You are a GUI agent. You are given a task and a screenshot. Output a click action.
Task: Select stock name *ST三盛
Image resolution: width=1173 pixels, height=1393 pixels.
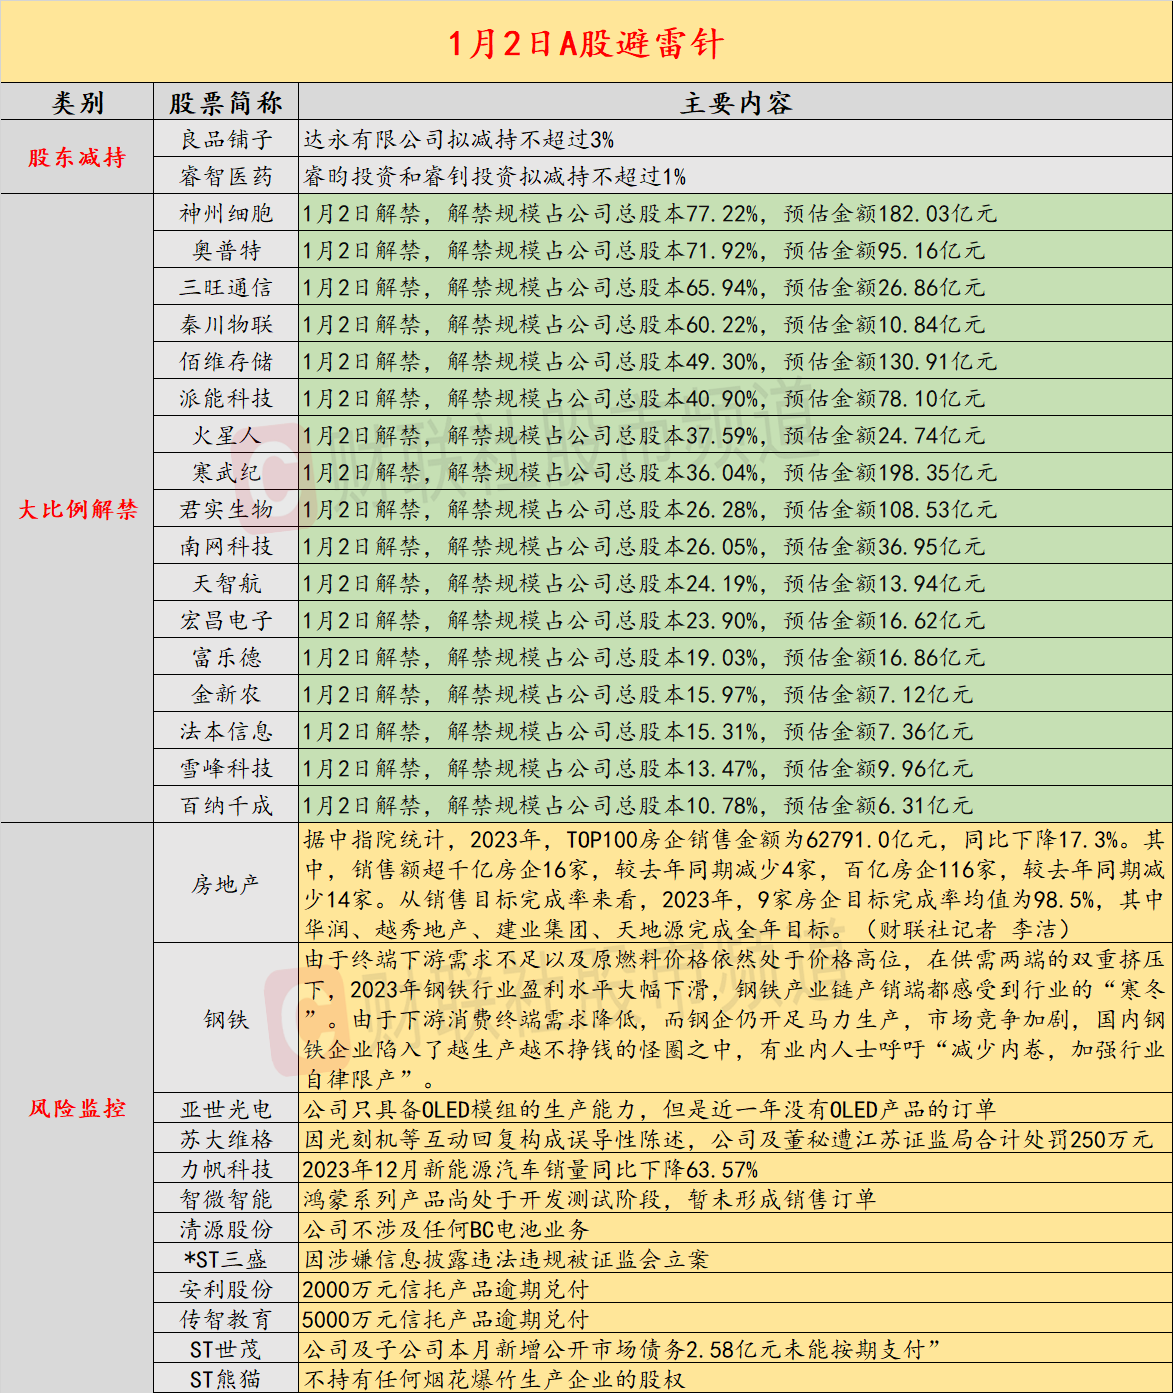click(x=226, y=1259)
